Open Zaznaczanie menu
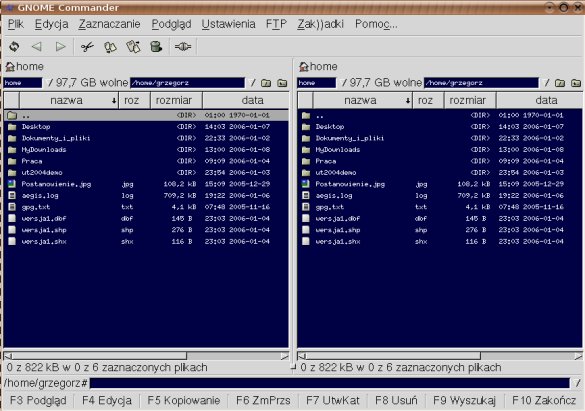Screen dimensions: 585x411 pos(109,24)
